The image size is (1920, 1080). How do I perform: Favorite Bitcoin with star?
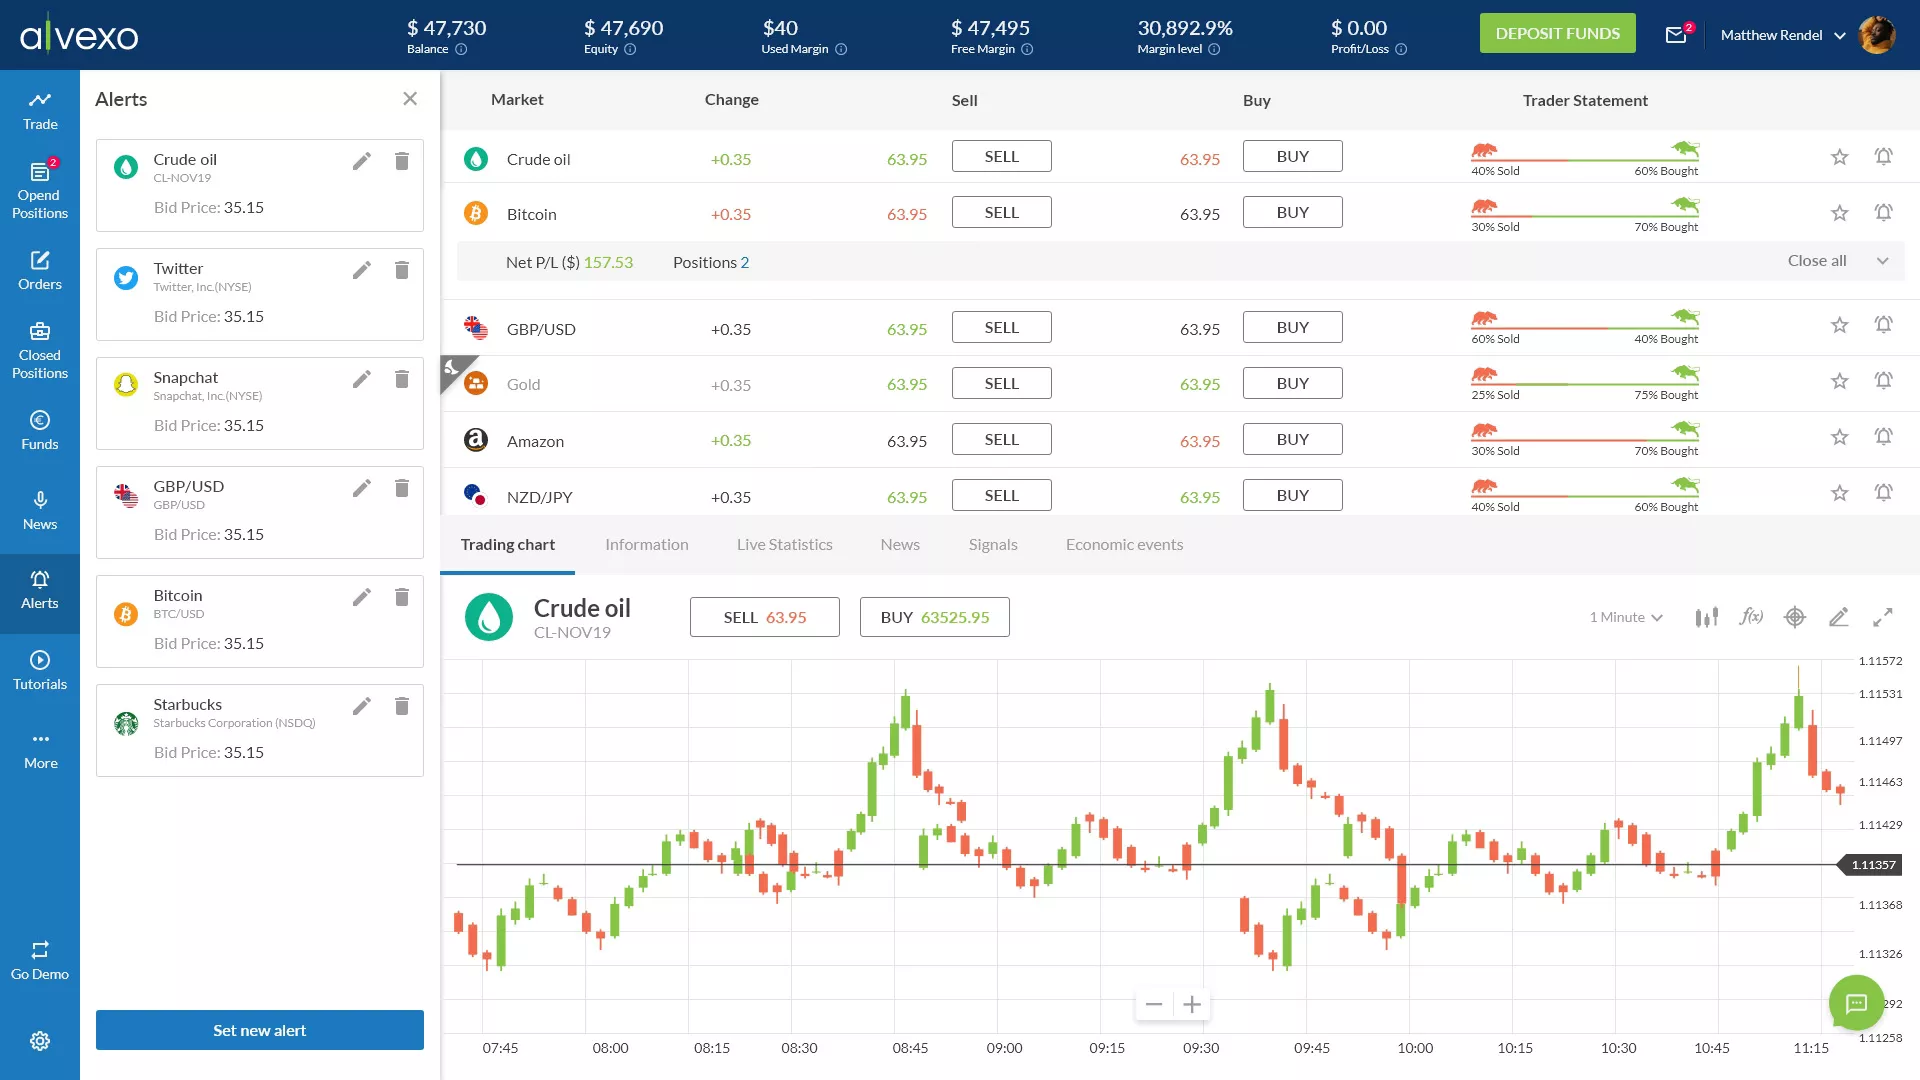[x=1840, y=213]
